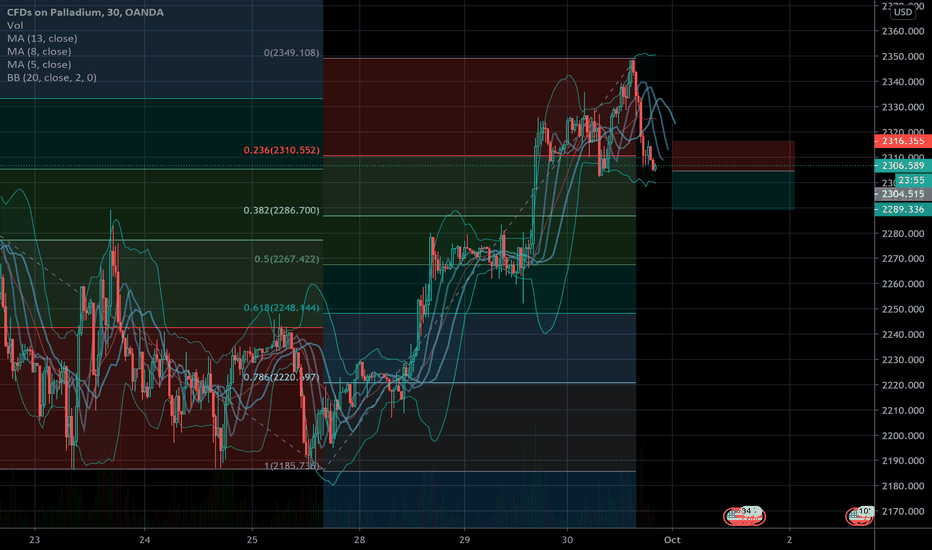Image resolution: width=932 pixels, height=550 pixels.
Task: Click the date label 24 on time axis
Action: [144, 540]
